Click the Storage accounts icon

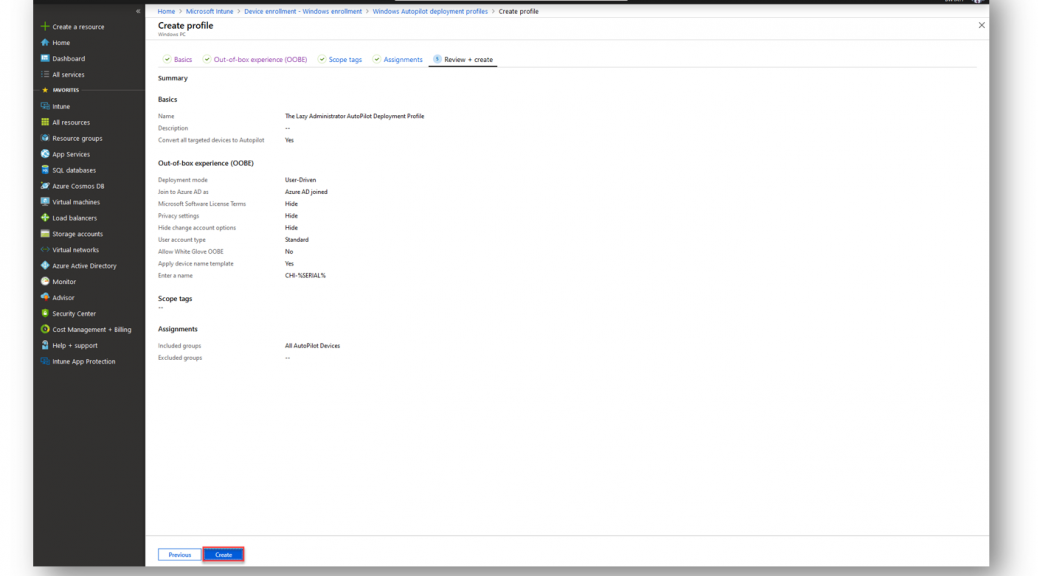pyautogui.click(x=45, y=234)
